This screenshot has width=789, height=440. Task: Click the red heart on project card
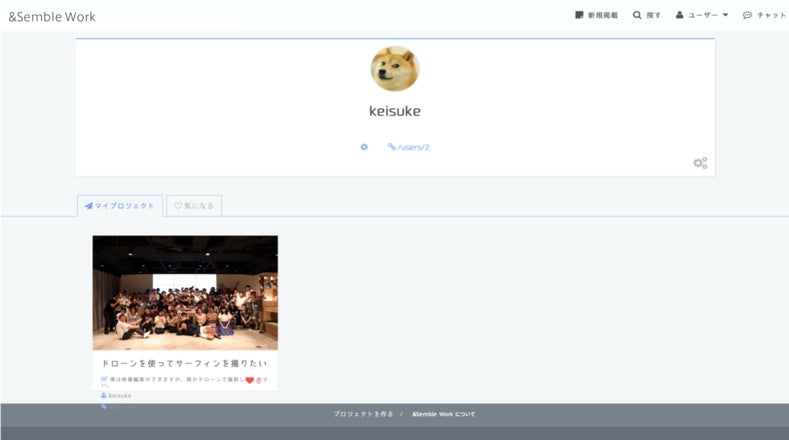(x=250, y=380)
